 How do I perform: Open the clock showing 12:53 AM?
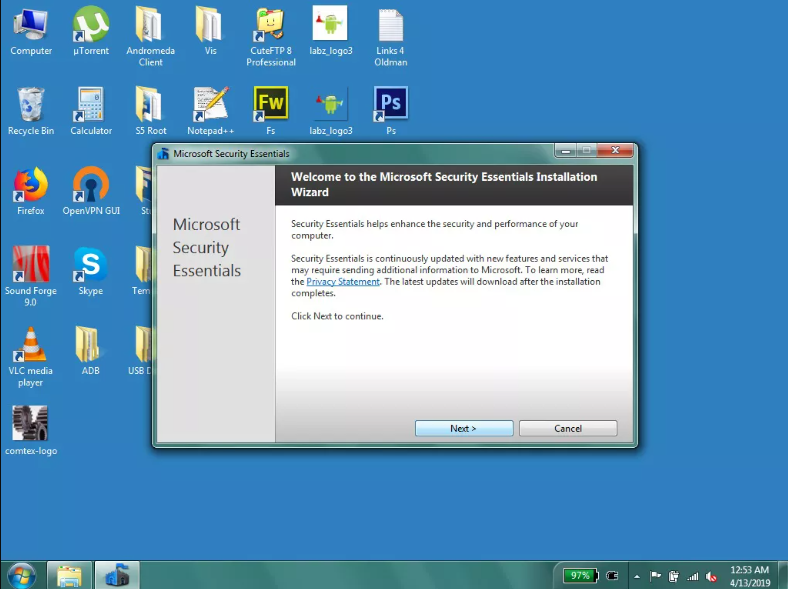749,576
